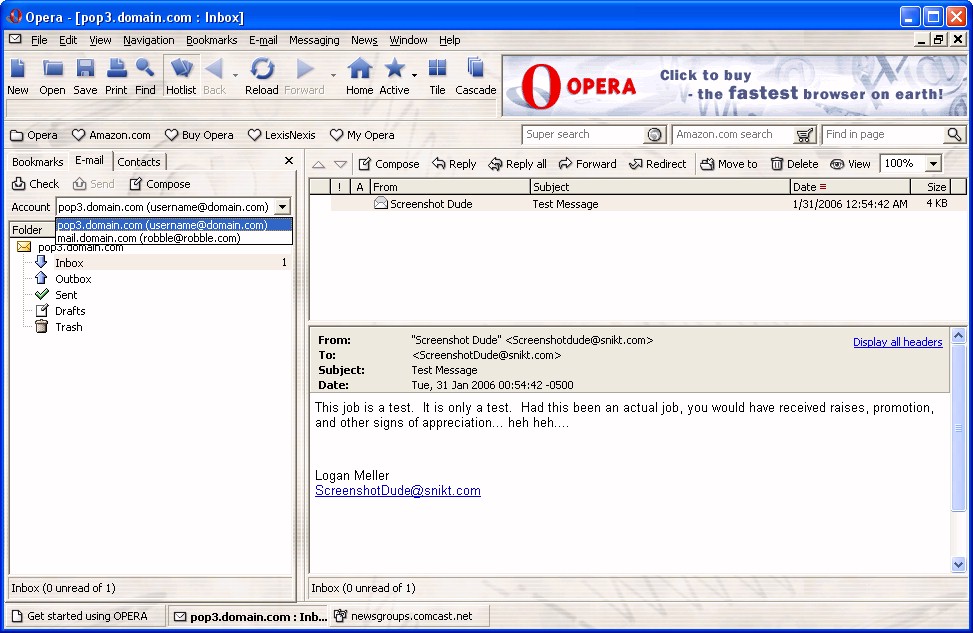Select the Test Message email row

(639, 204)
